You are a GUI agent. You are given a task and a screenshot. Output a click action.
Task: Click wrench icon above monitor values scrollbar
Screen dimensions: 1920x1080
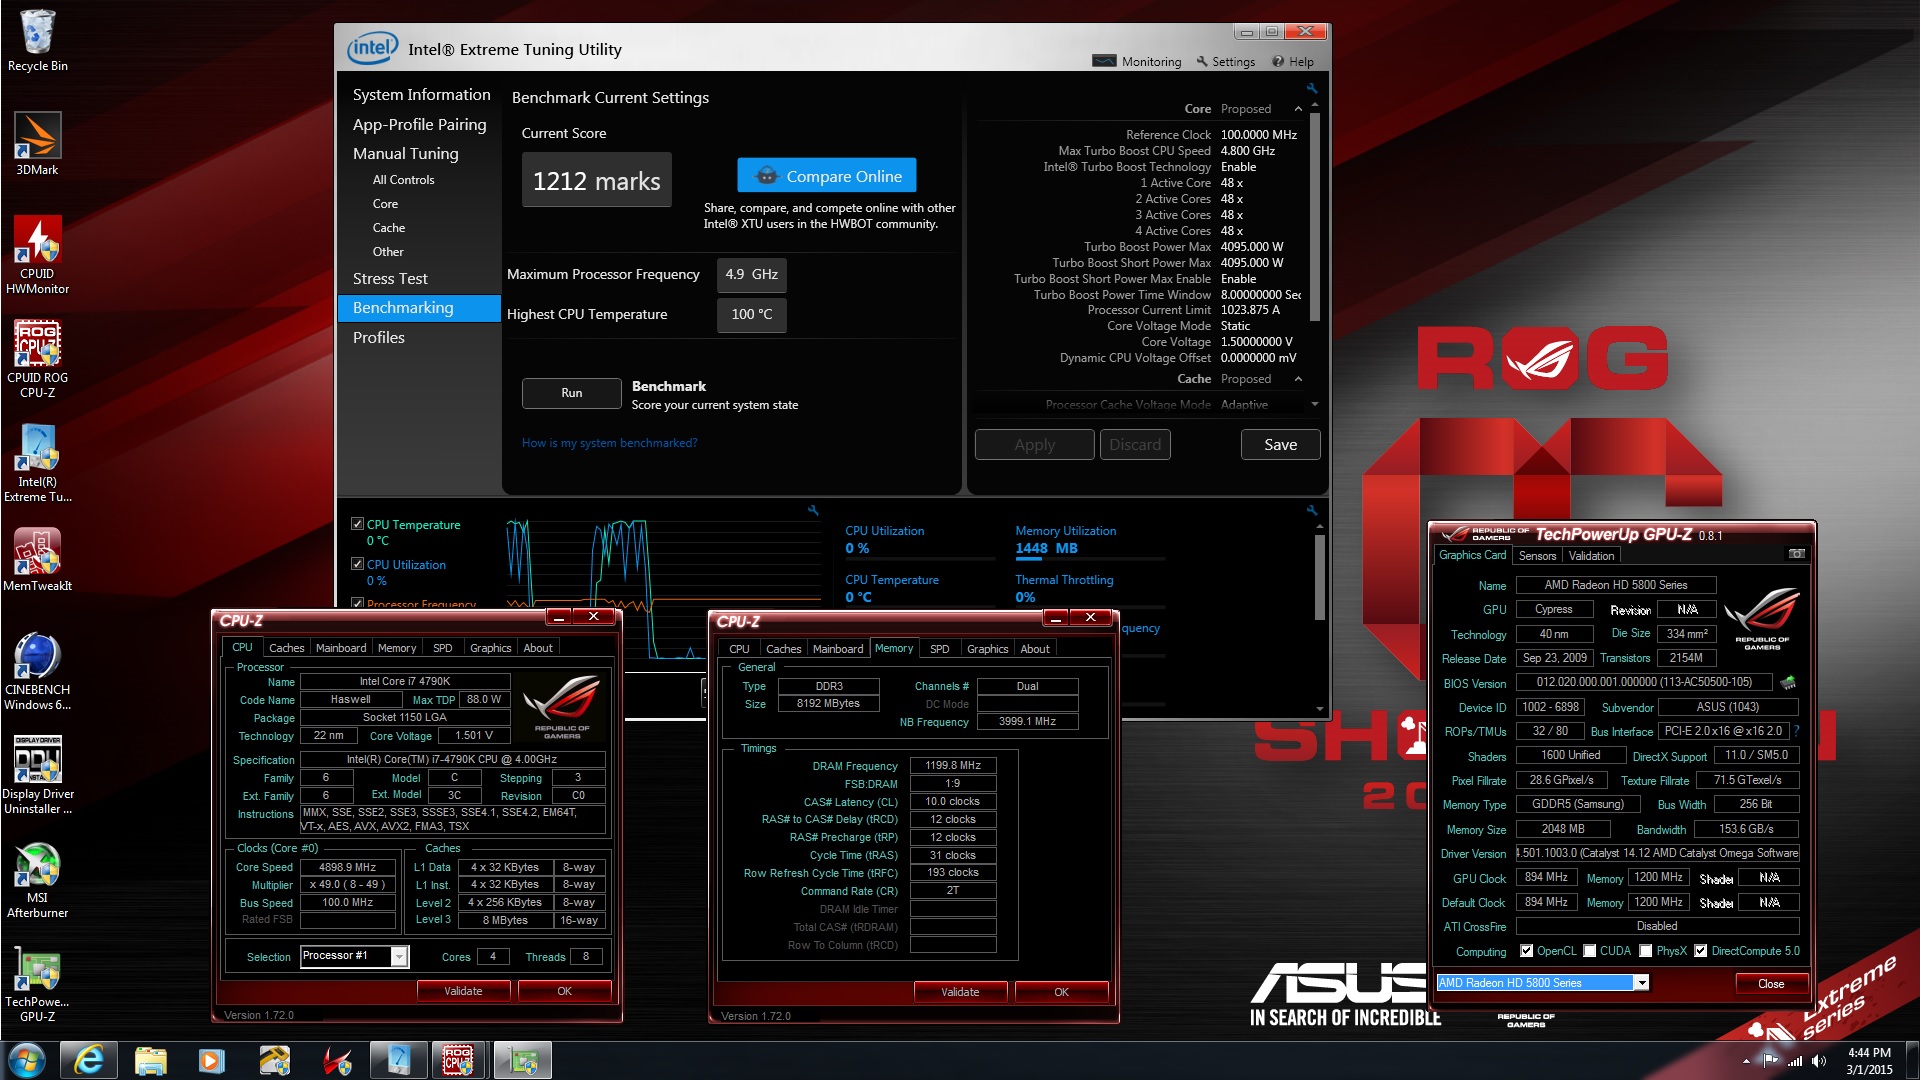pos(1312,510)
